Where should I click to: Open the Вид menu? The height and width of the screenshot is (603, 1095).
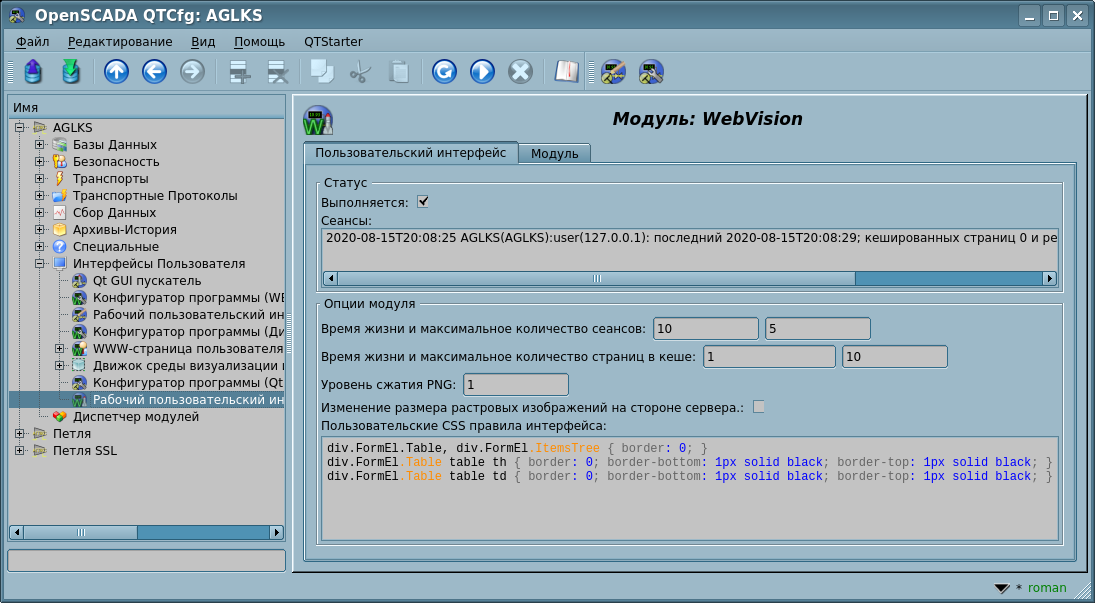pyautogui.click(x=203, y=42)
